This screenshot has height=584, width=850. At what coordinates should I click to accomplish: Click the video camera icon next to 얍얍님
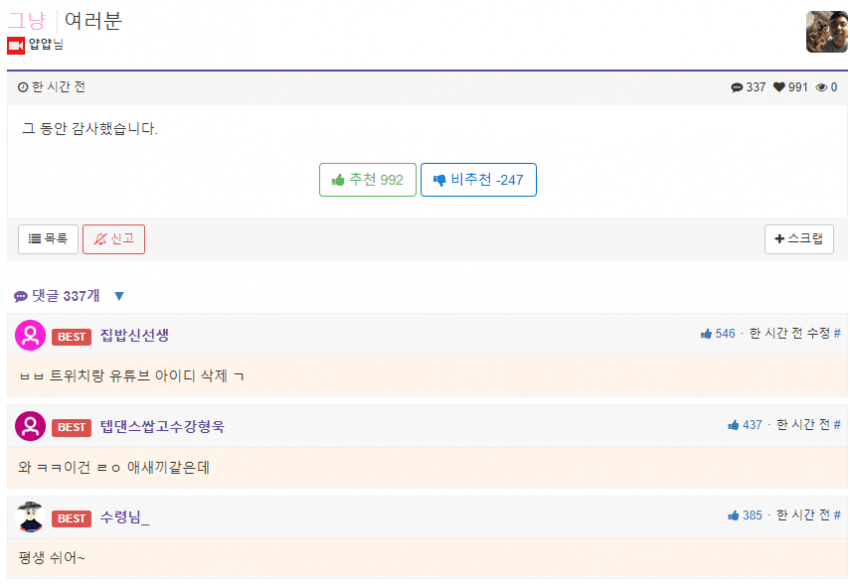click(x=14, y=45)
